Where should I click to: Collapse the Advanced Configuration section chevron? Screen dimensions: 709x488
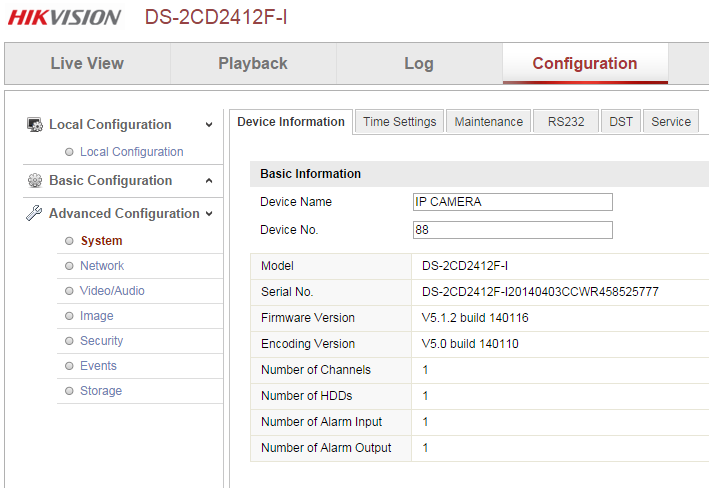click(209, 213)
